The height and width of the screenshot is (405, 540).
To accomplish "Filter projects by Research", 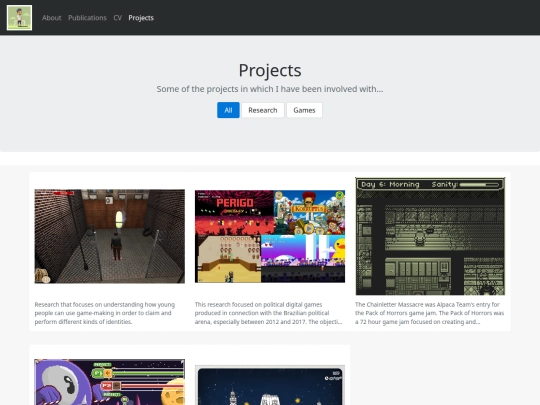I will point(263,110).
